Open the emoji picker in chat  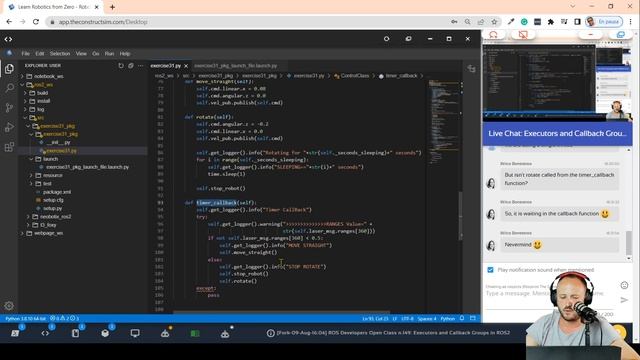click(624, 285)
